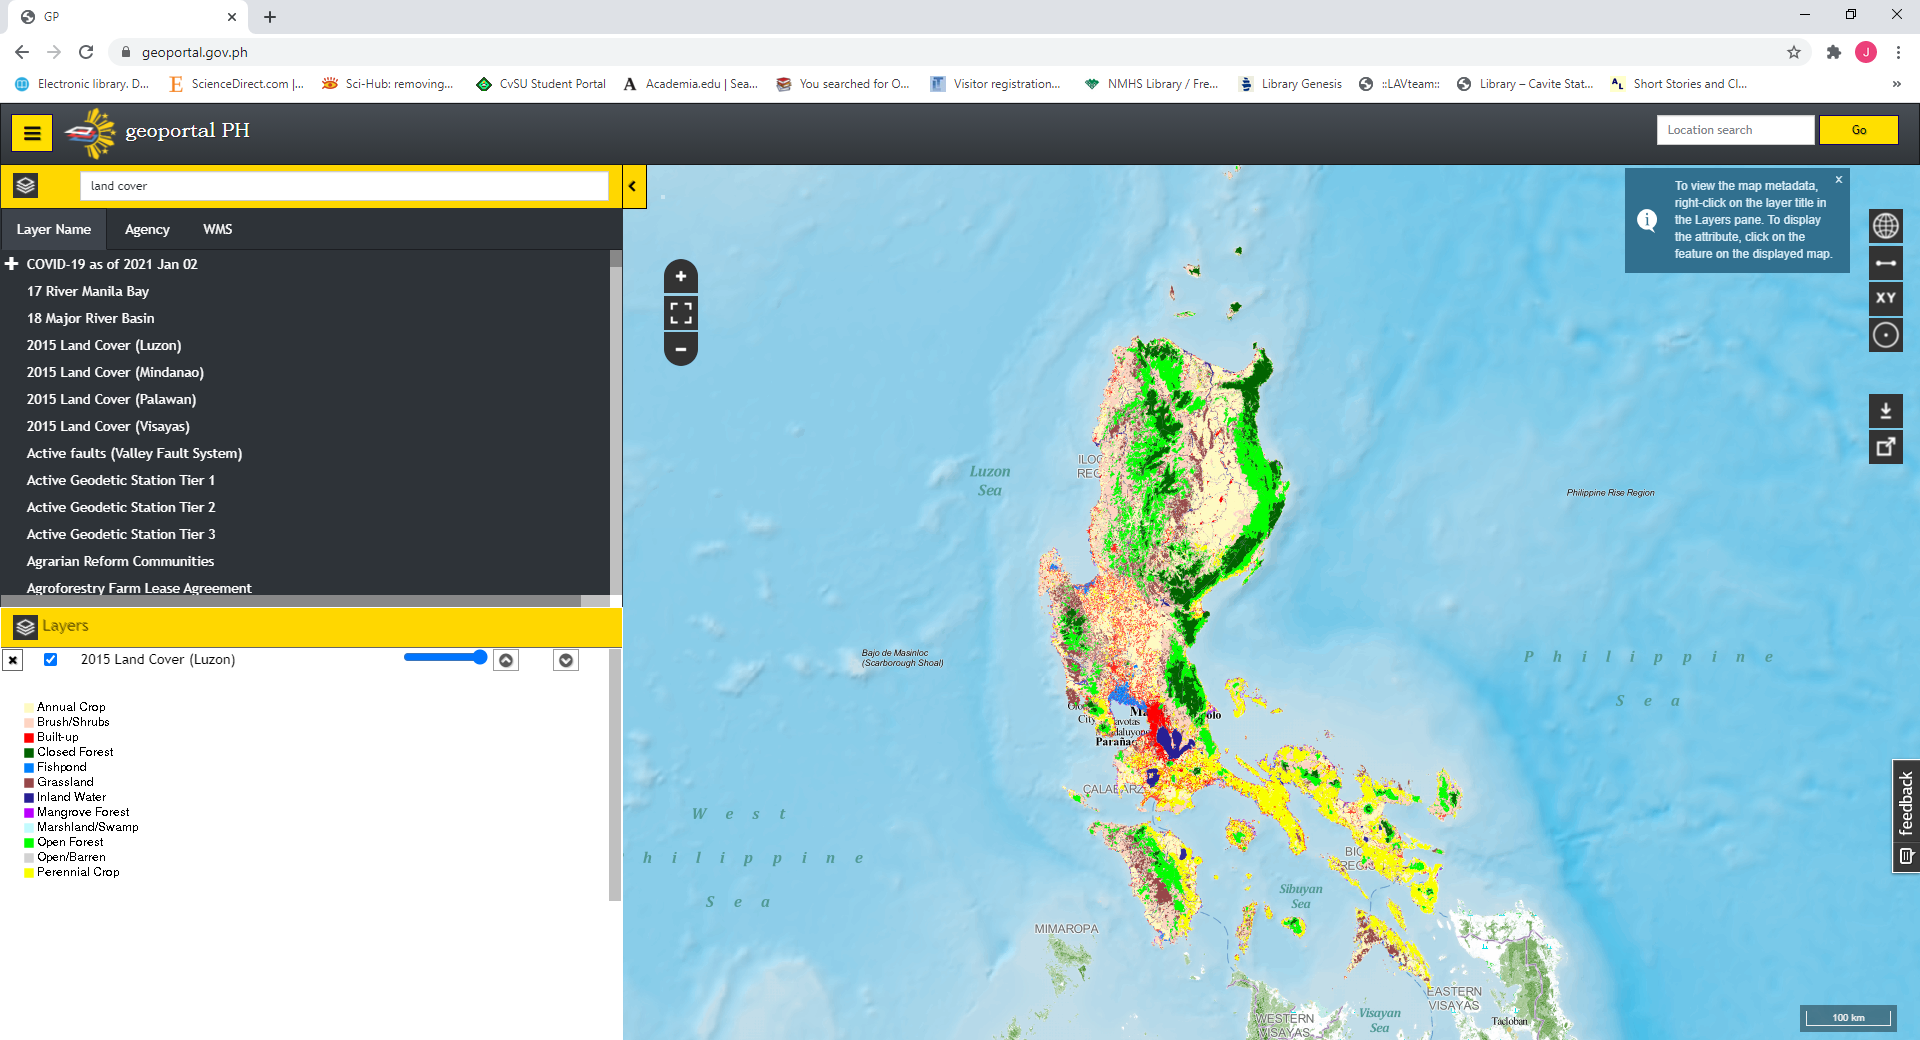1920x1040 pixels.
Task: Toggle fullscreen map view
Action: point(681,313)
